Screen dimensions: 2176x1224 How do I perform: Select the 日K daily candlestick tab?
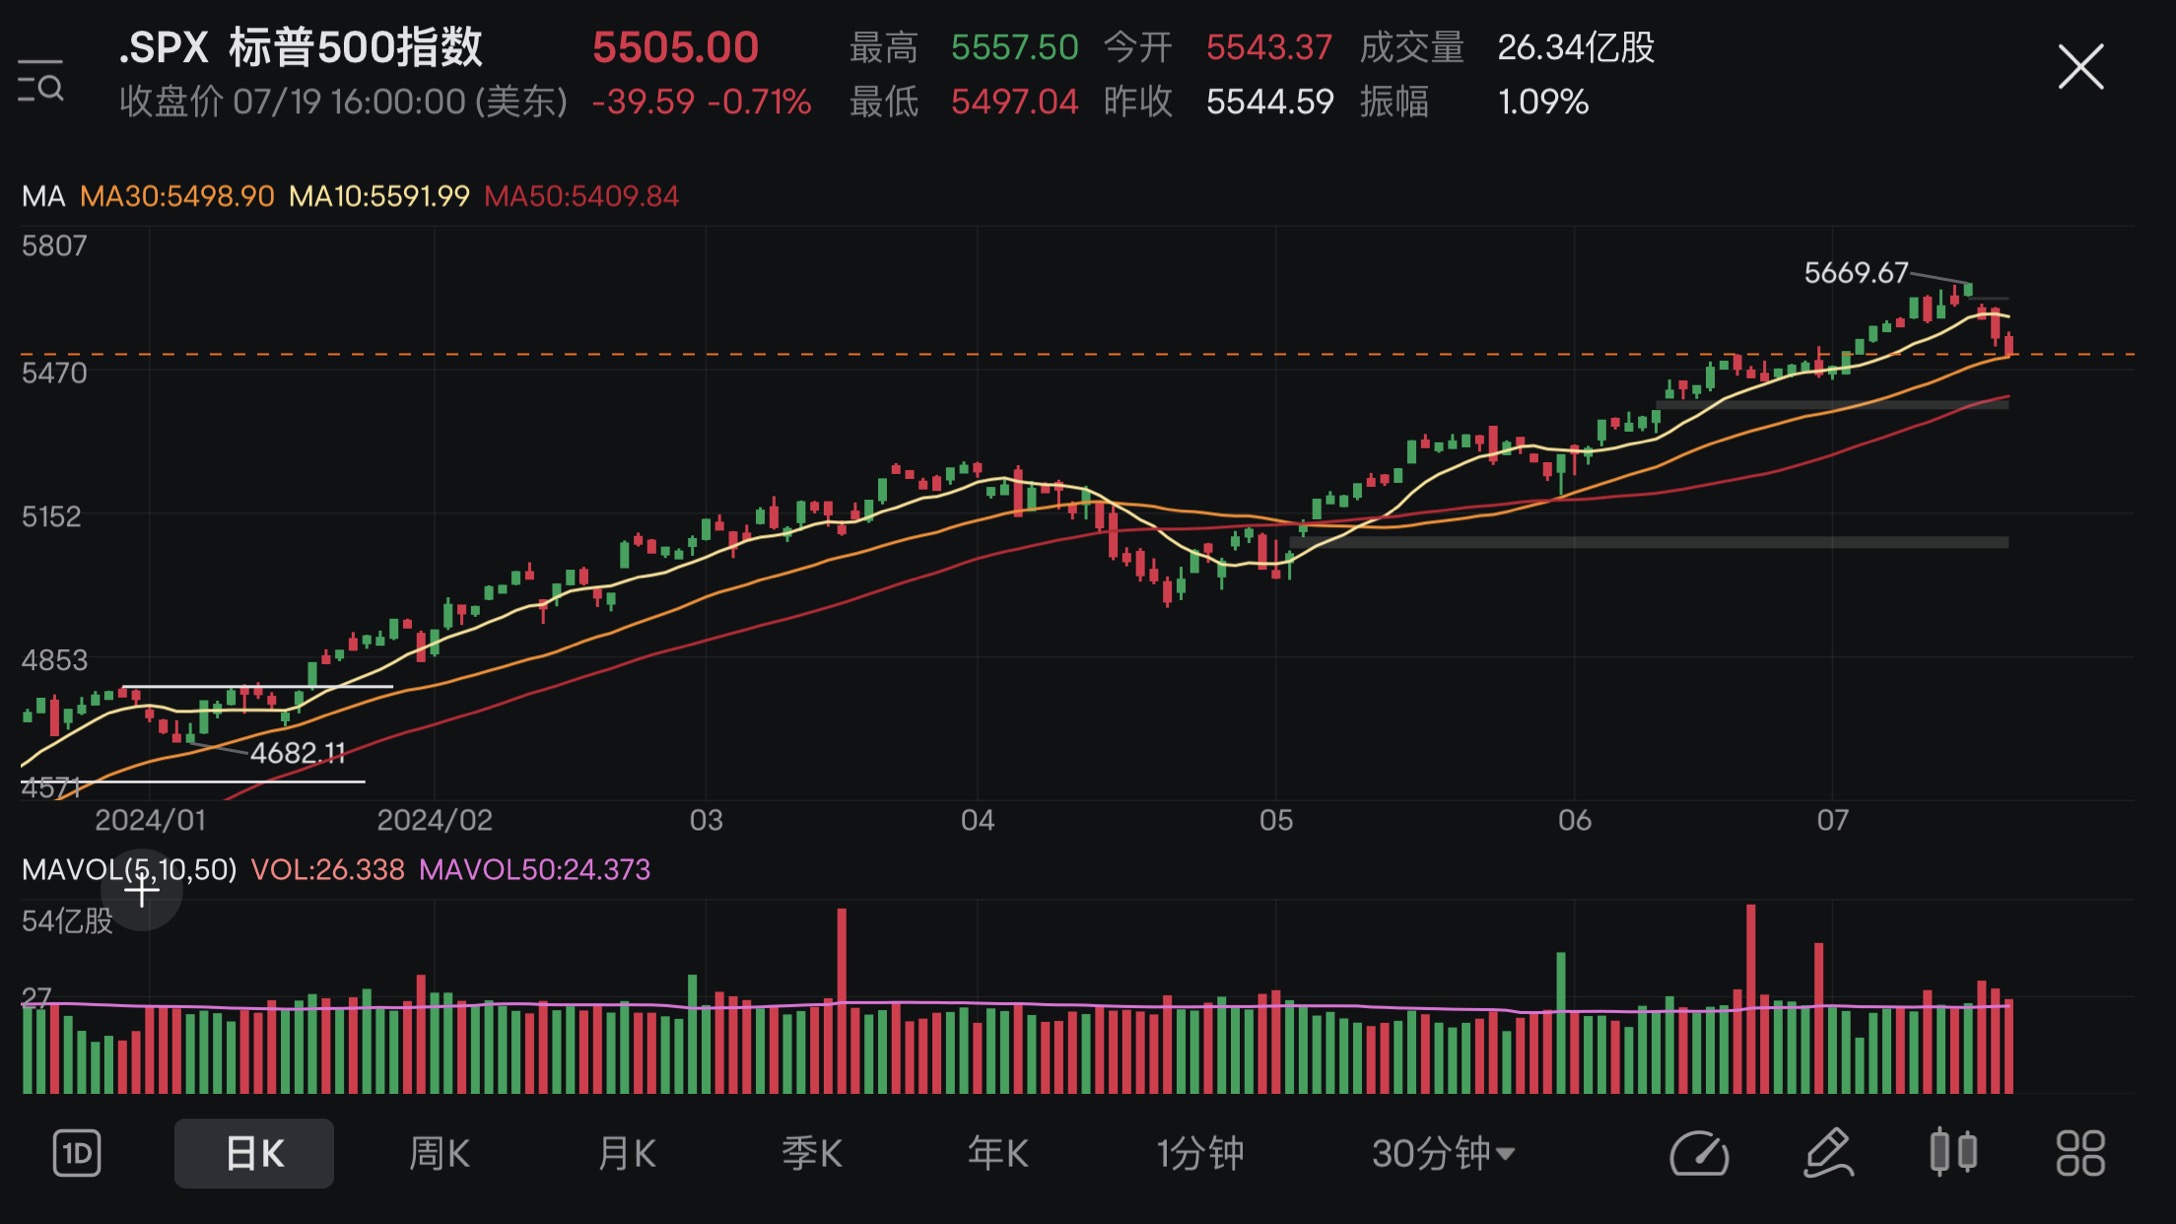[x=254, y=1153]
